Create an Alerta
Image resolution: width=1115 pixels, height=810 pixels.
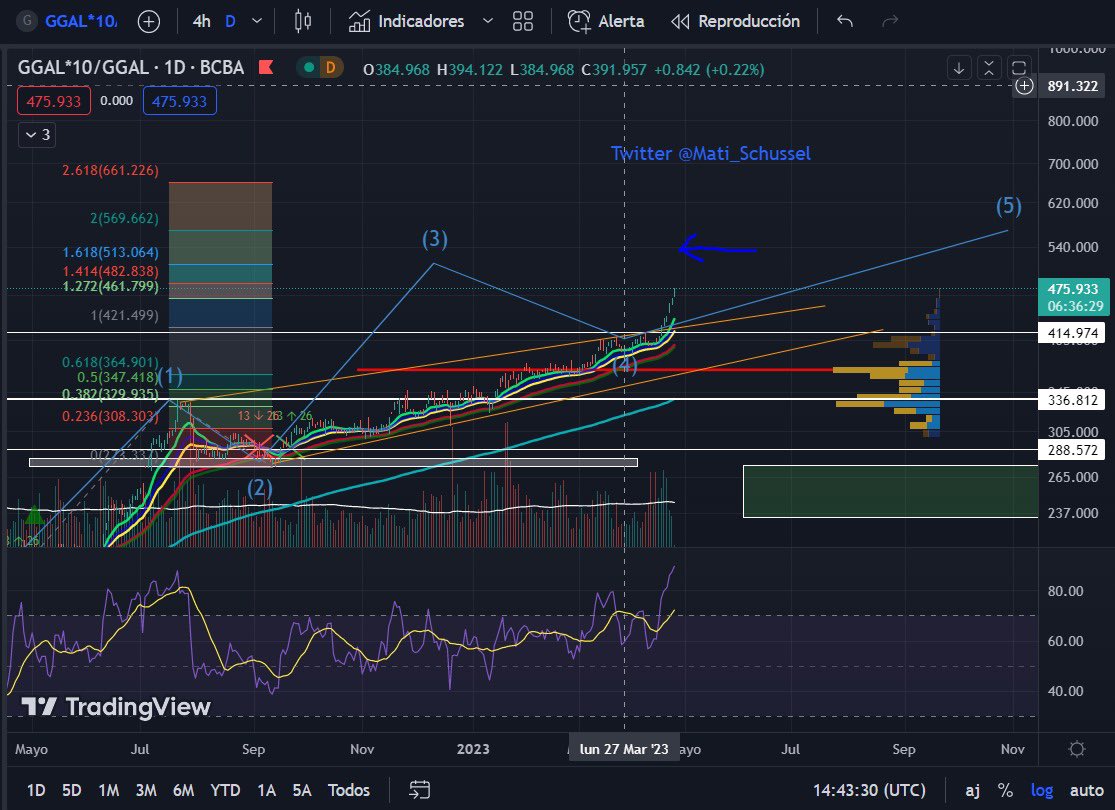click(606, 21)
